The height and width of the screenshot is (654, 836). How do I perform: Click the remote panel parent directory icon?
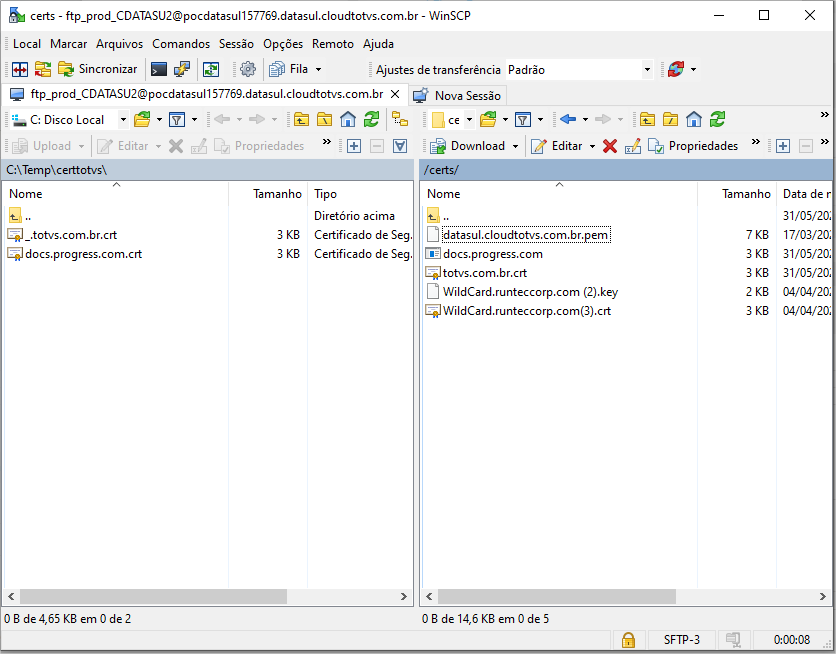(x=647, y=120)
